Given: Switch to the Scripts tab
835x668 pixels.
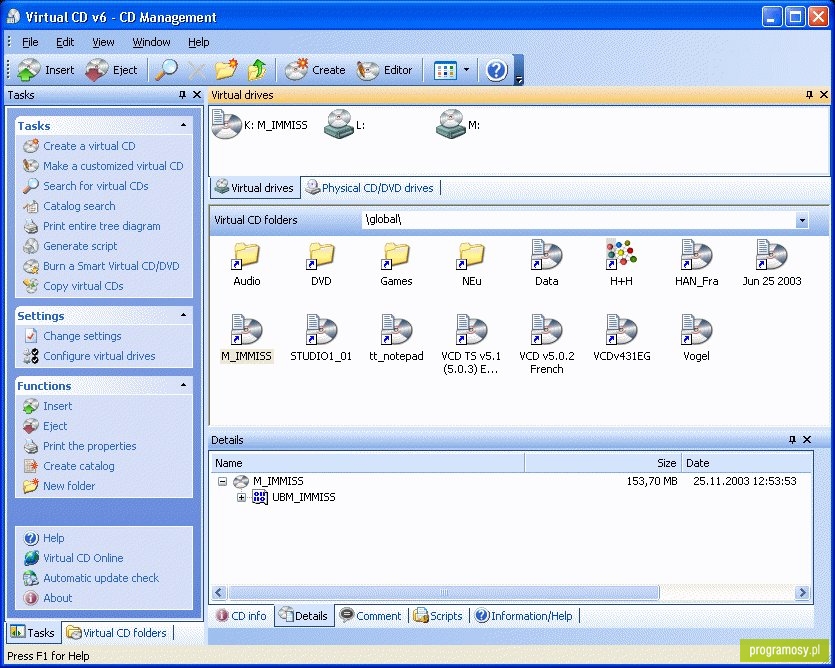Looking at the screenshot, I should click(x=438, y=616).
